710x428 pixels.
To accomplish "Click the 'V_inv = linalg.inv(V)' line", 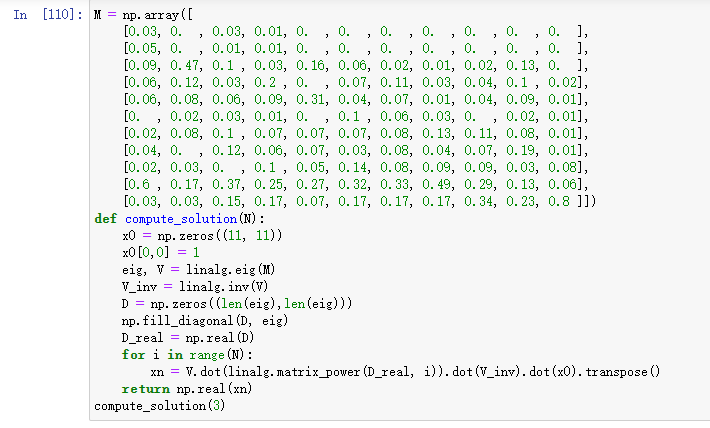I will pyautogui.click(x=195, y=287).
